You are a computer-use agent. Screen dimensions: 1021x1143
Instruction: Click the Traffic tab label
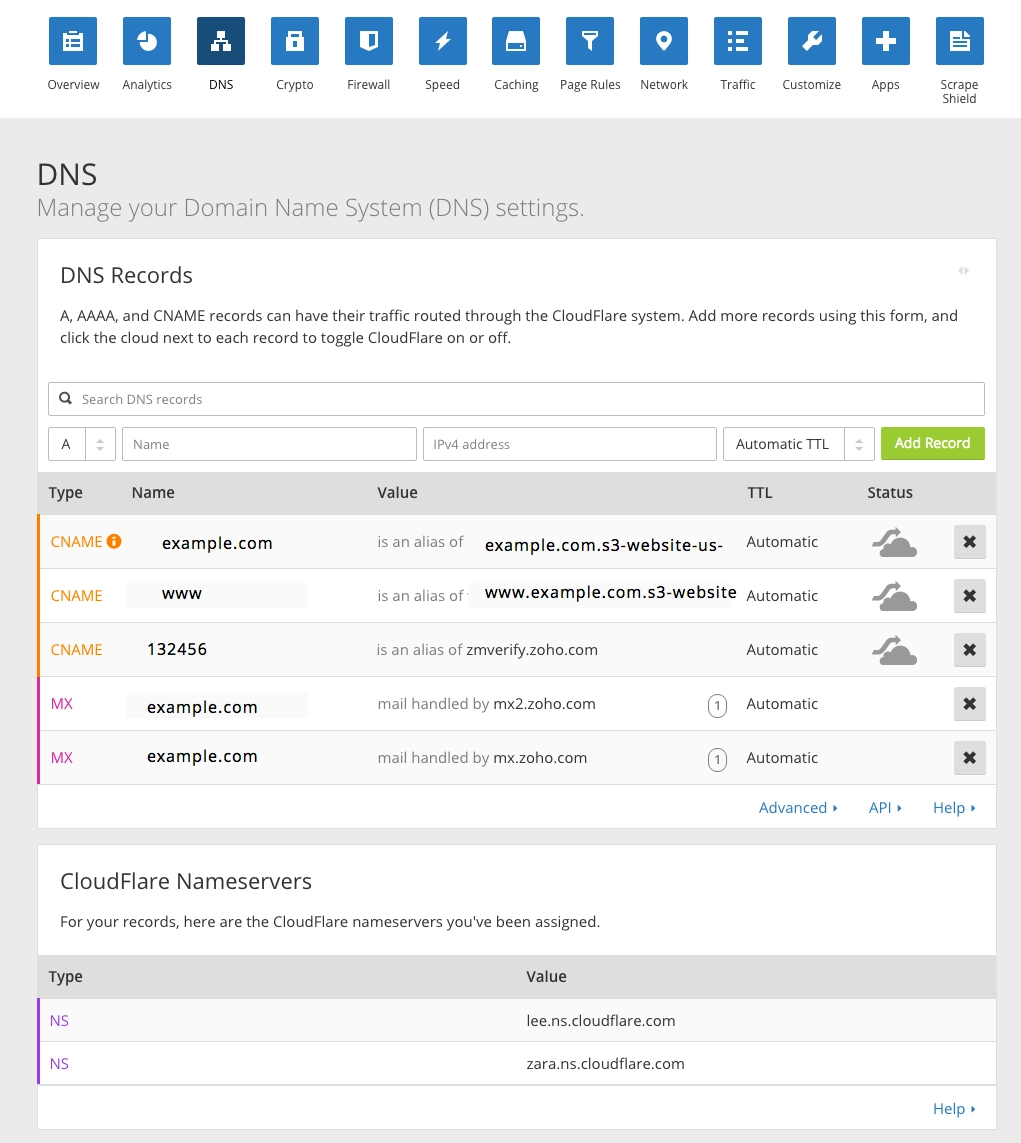coord(738,85)
